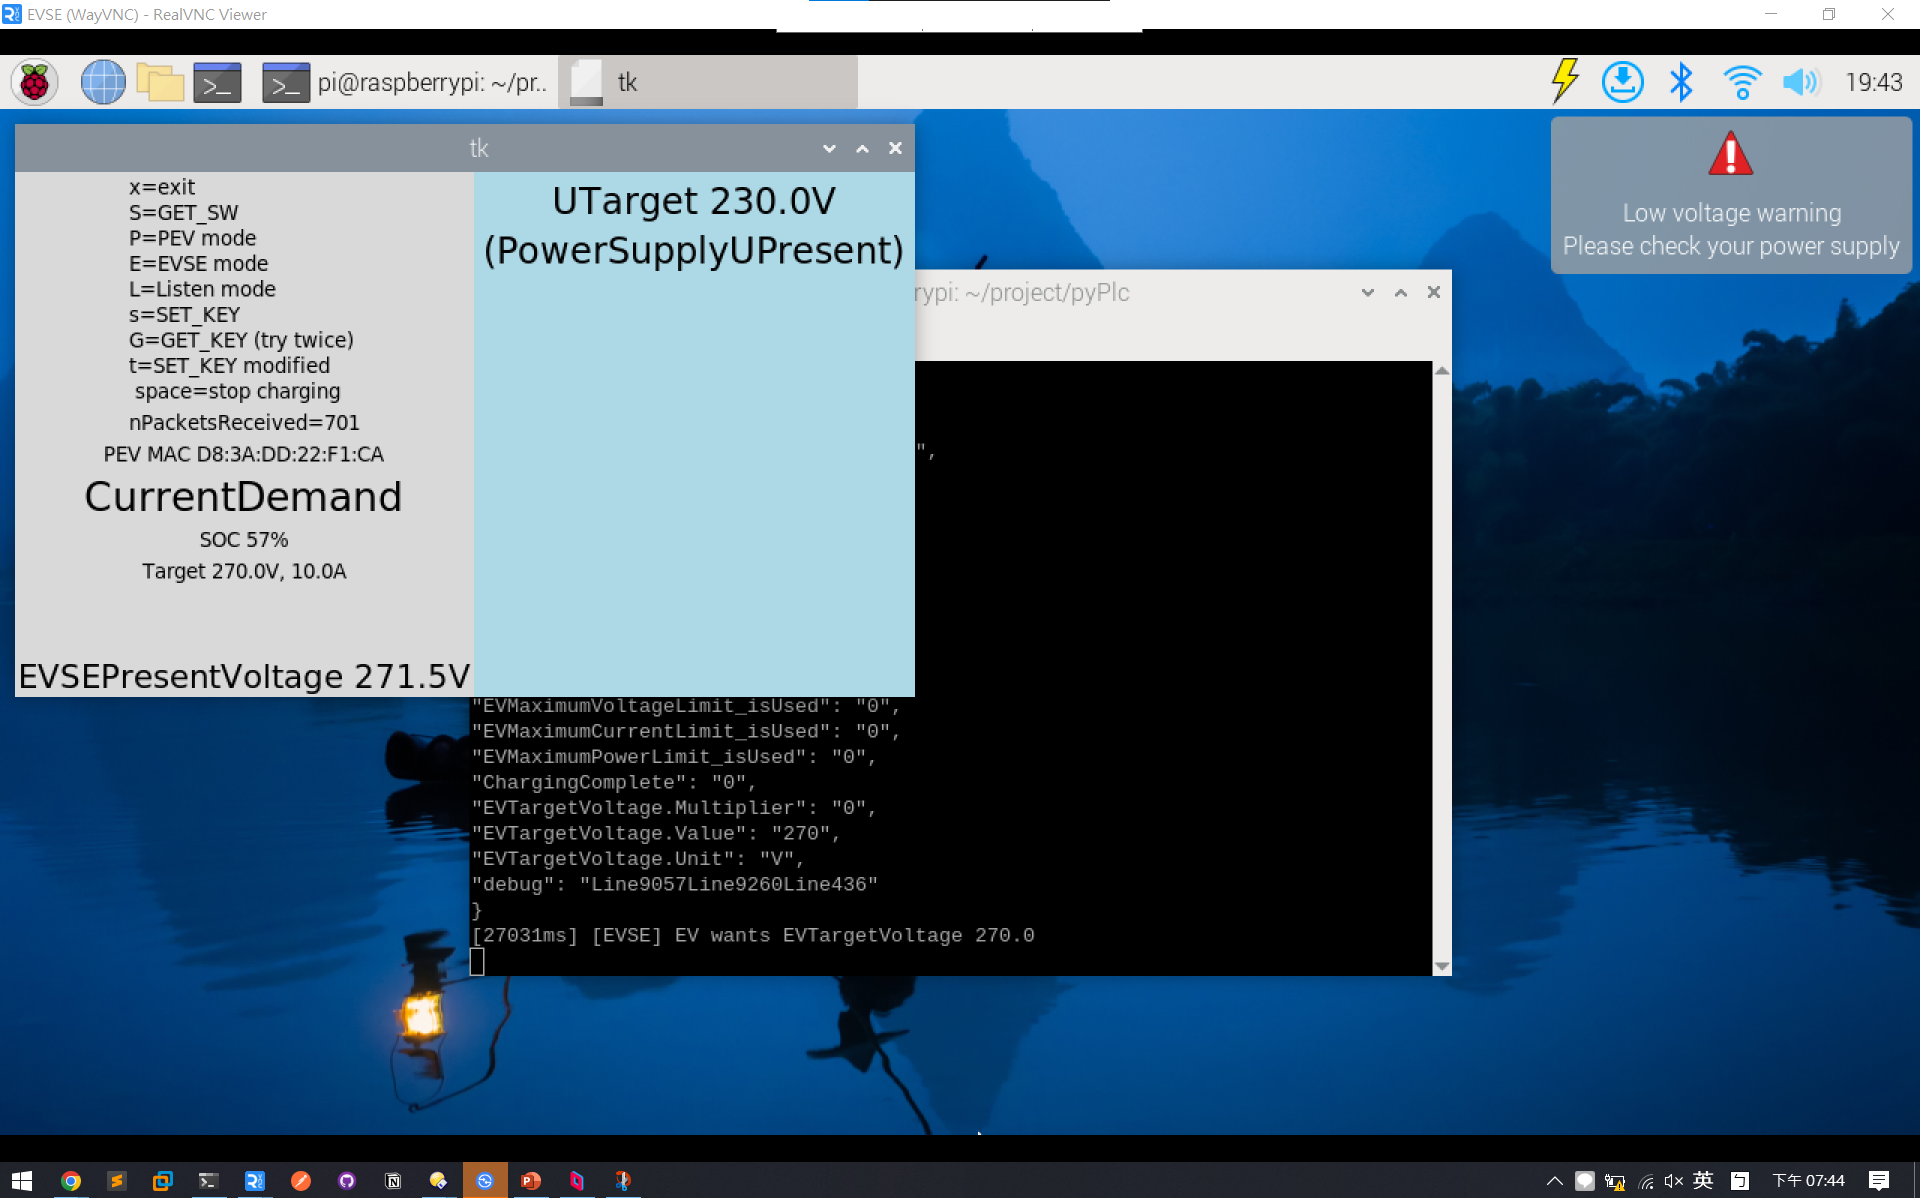Screen dimensions: 1920x1198
Task: Launch the web browser globe icon
Action: [x=102, y=83]
